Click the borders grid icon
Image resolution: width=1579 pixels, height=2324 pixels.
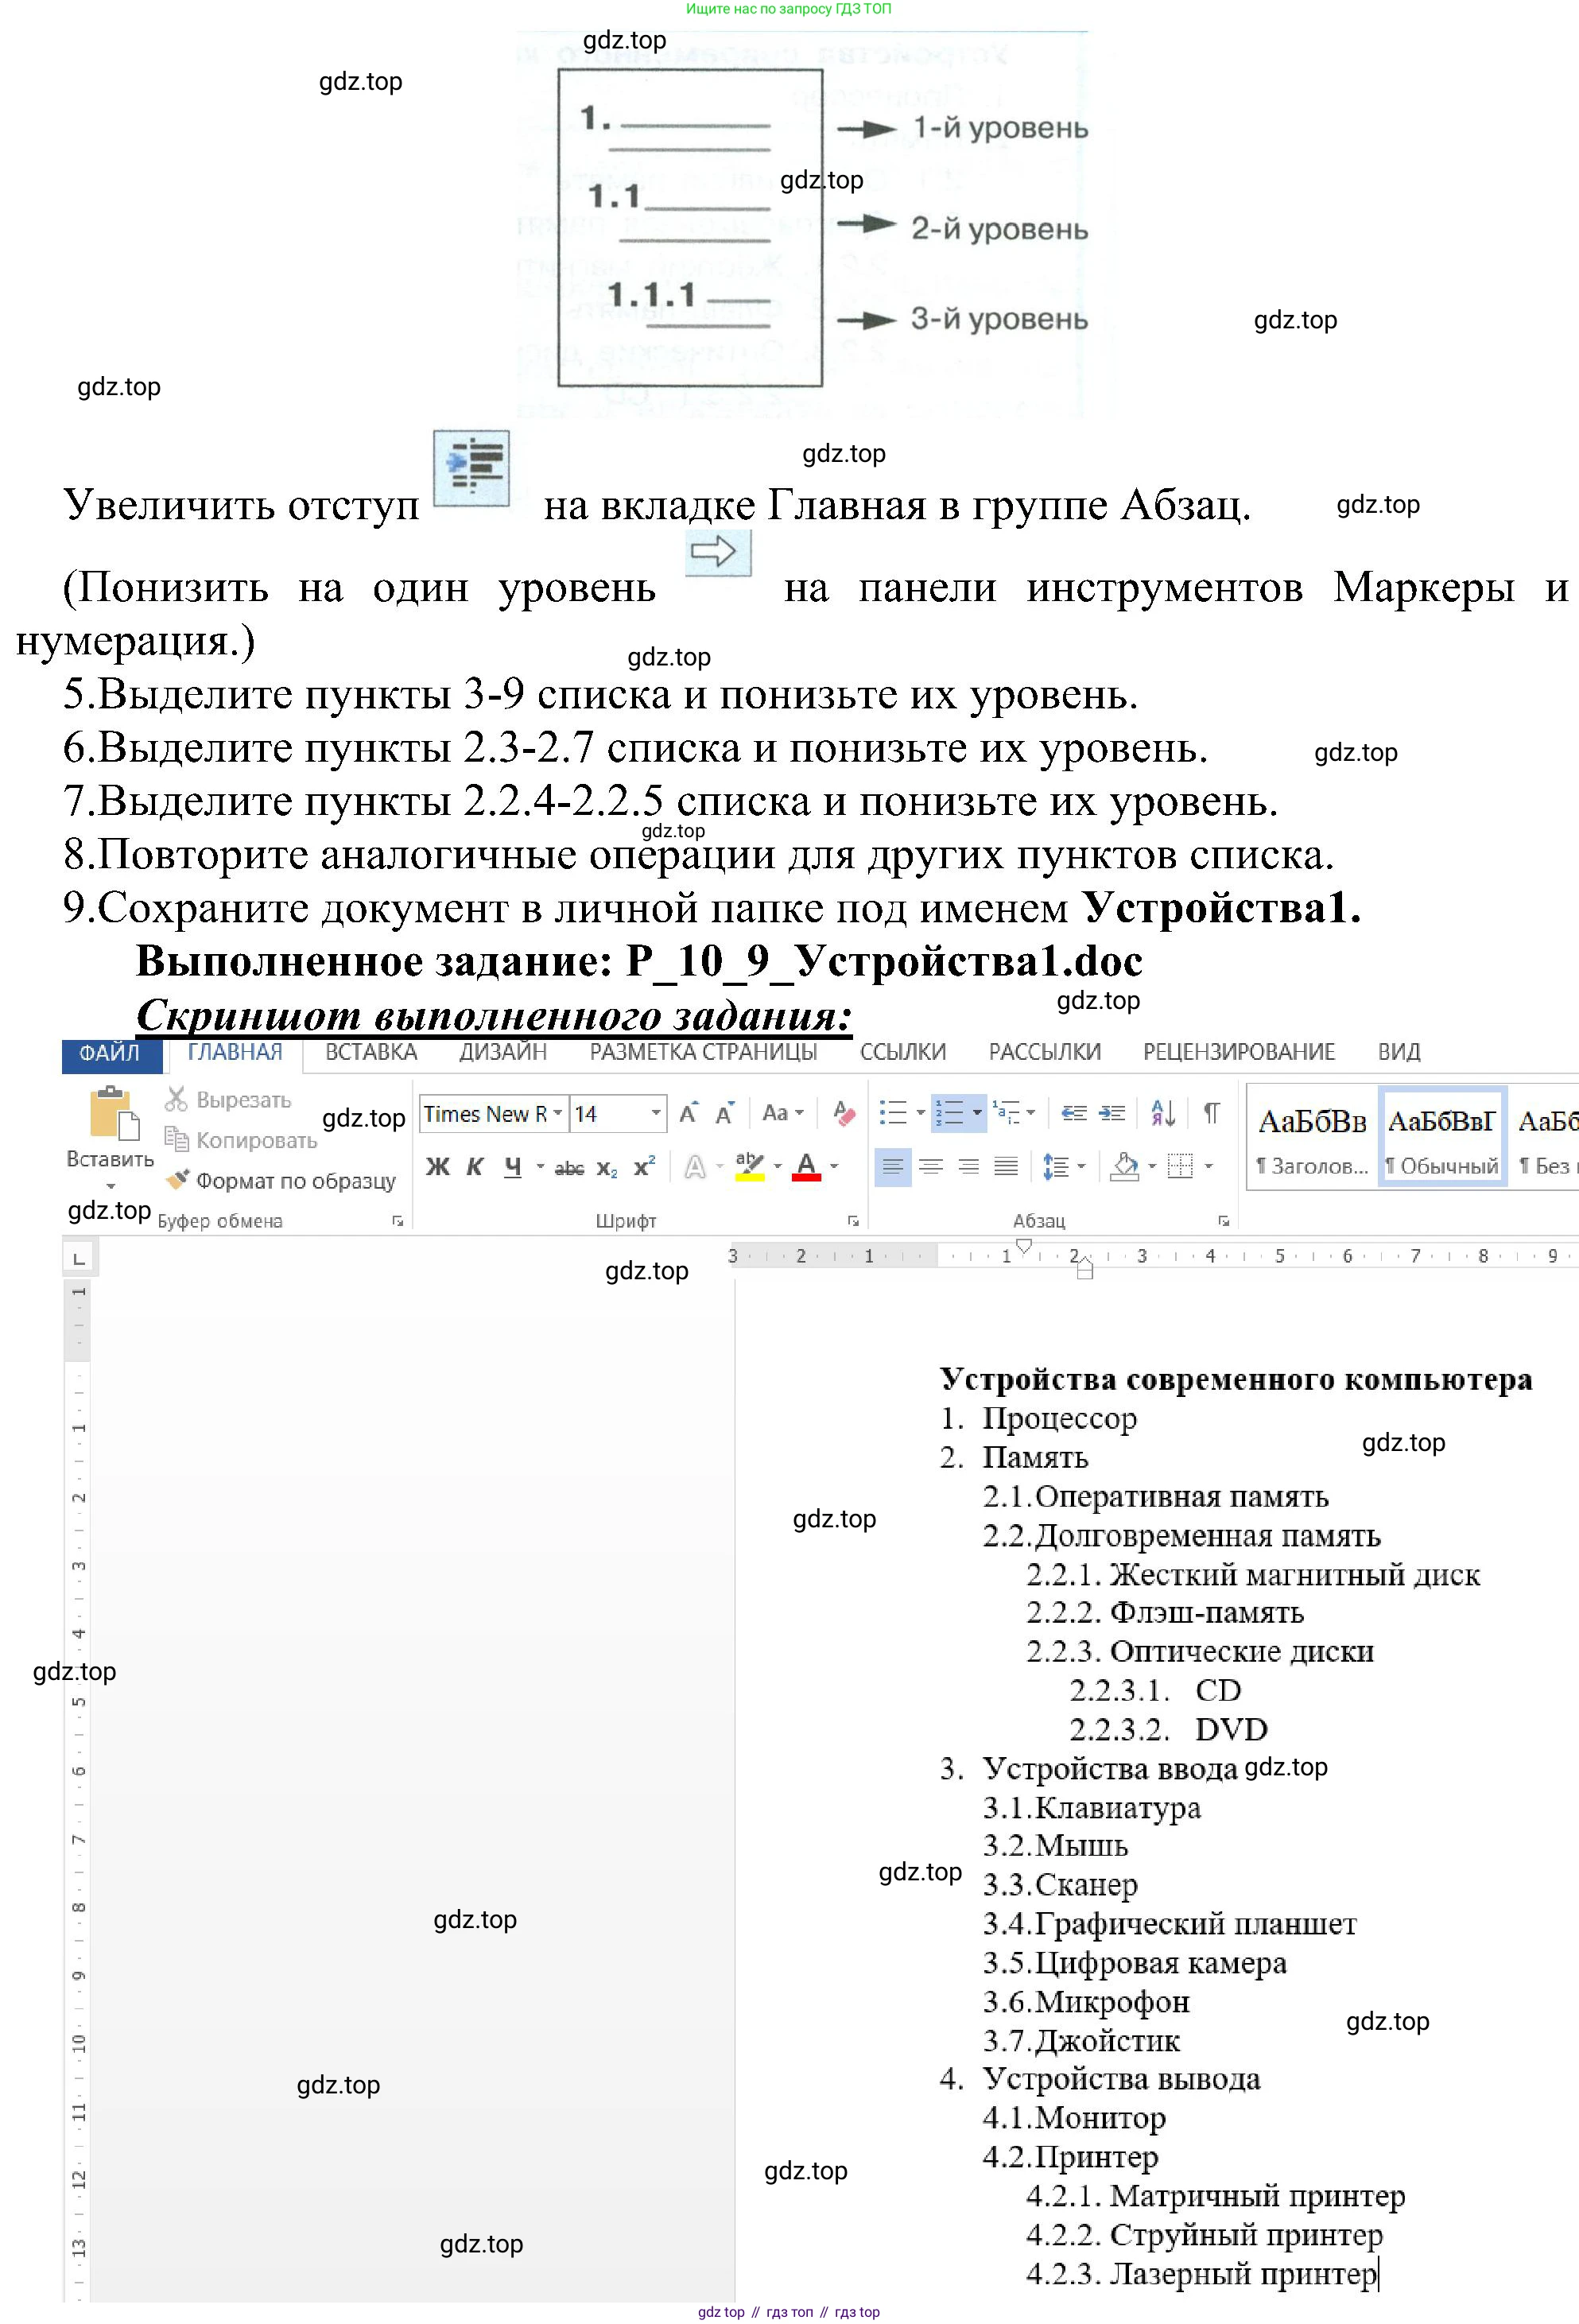click(1180, 1166)
